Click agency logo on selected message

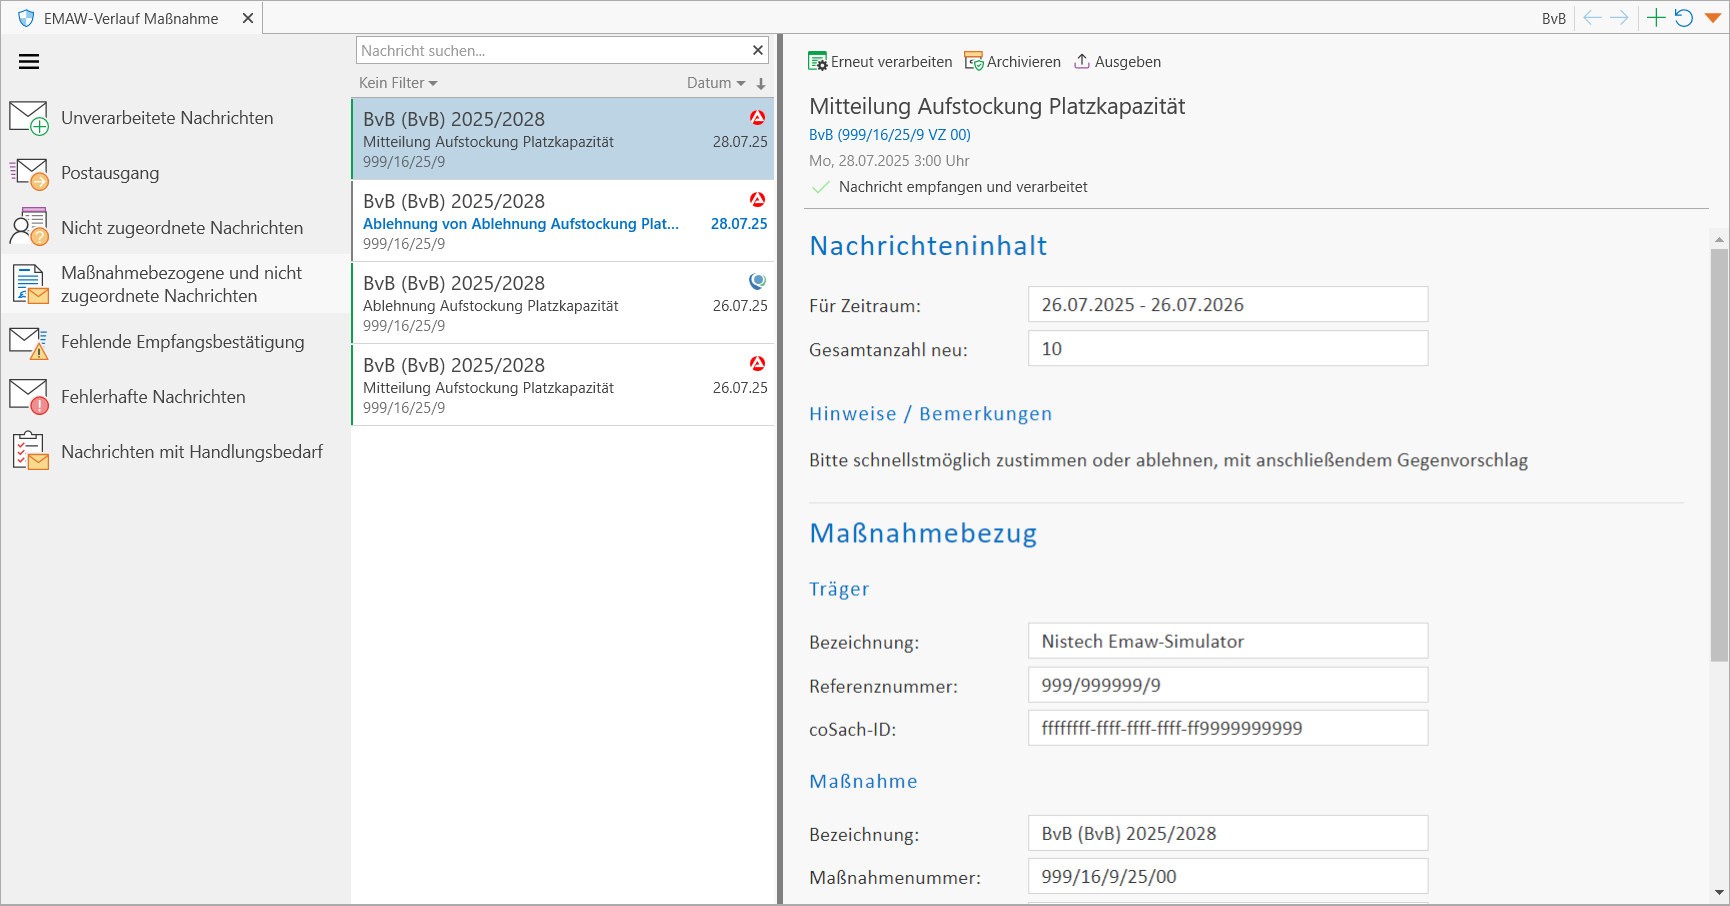[x=758, y=118]
